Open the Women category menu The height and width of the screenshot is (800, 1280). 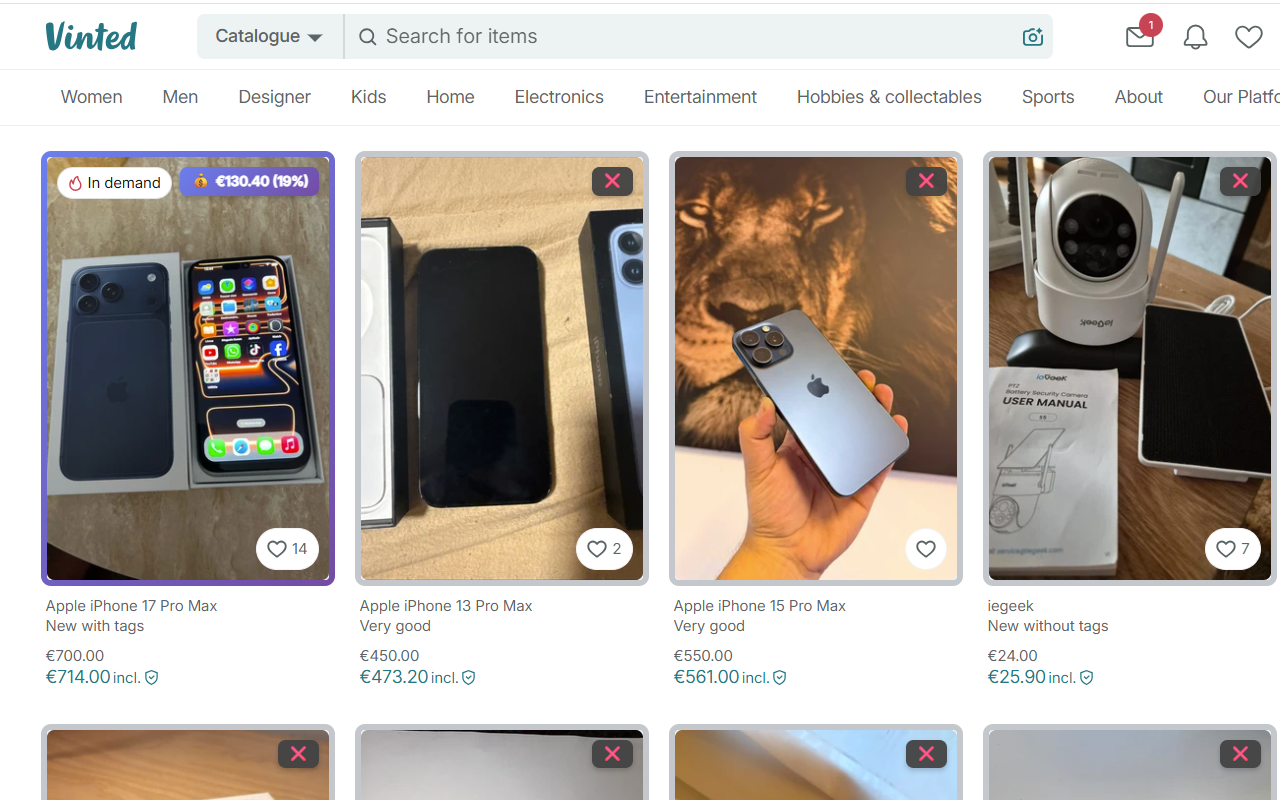(92, 97)
